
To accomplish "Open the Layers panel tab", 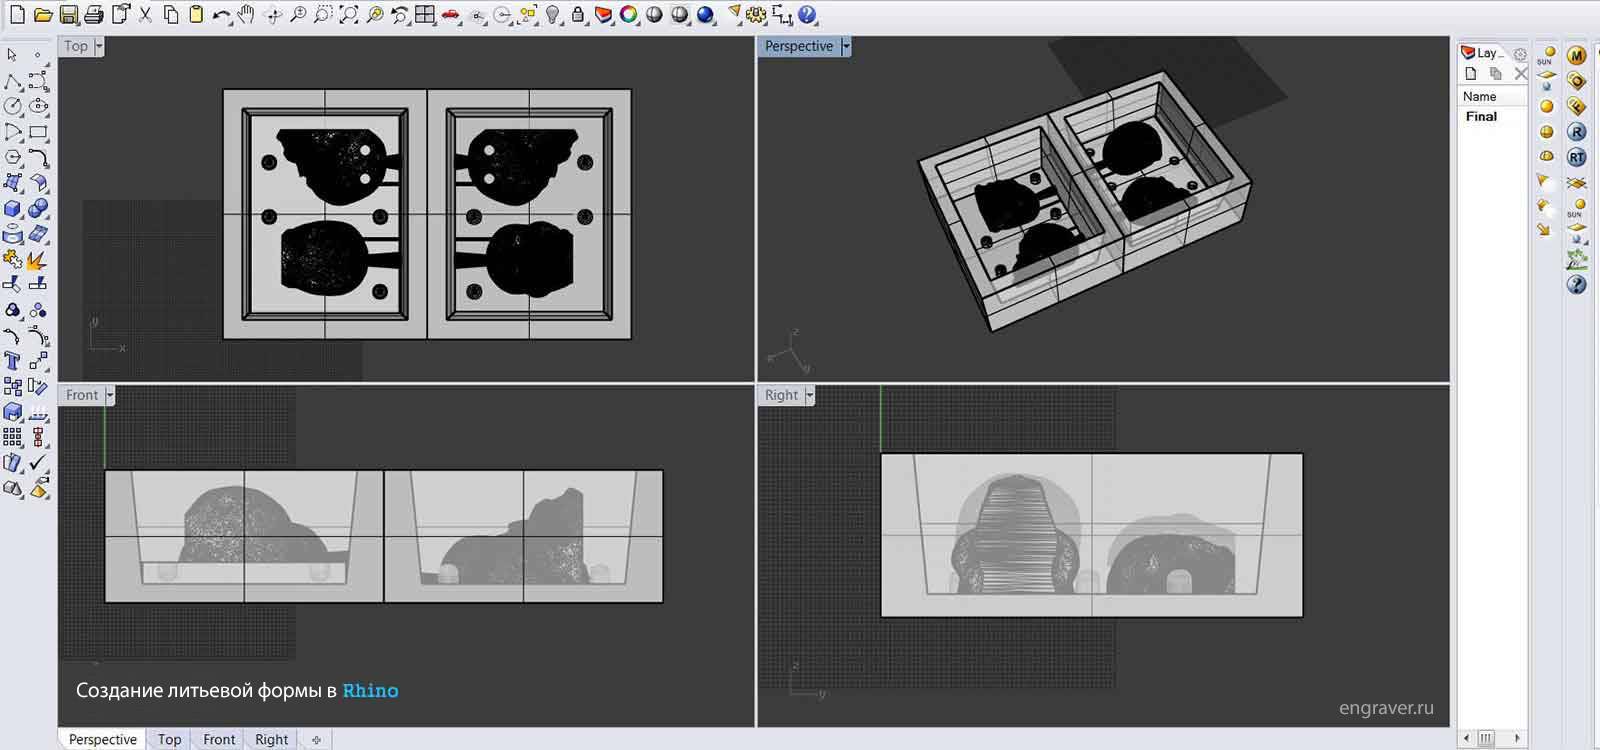I will coord(1482,54).
